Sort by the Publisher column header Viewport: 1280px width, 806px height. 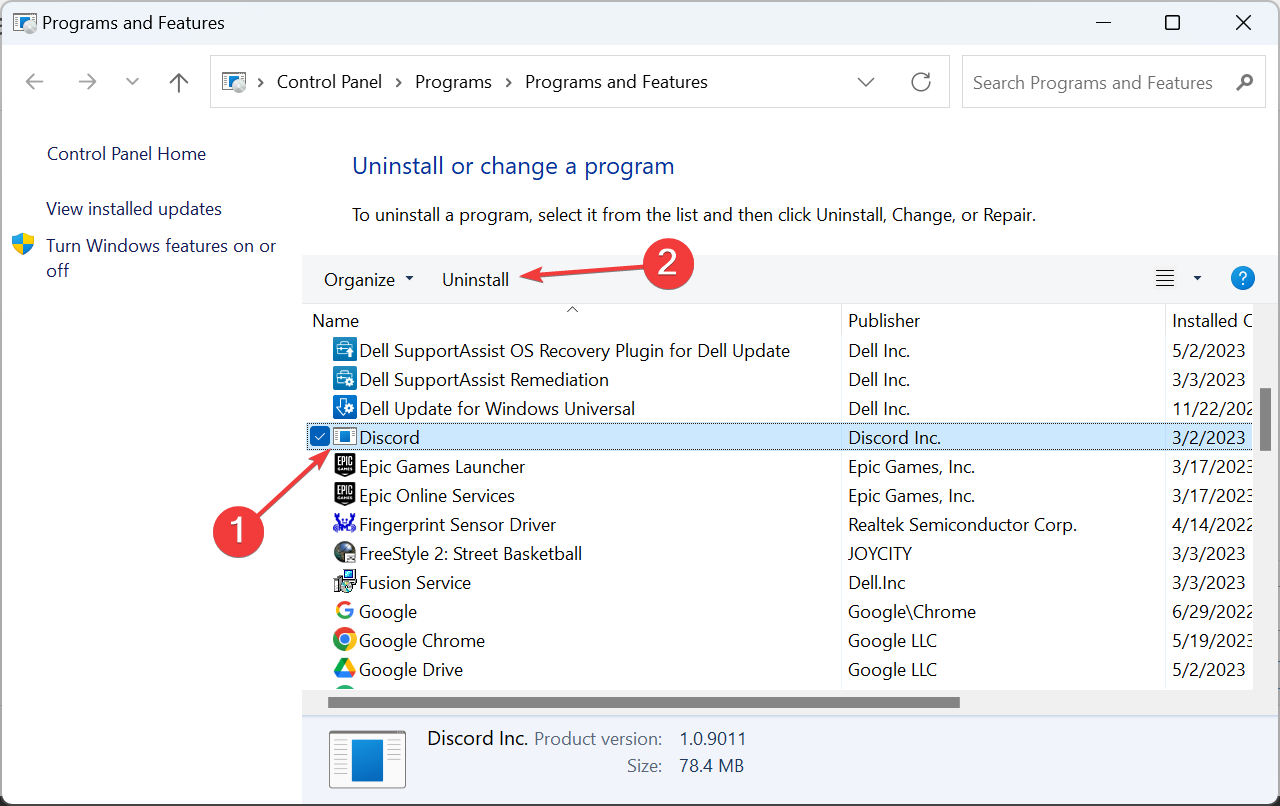pos(1003,320)
